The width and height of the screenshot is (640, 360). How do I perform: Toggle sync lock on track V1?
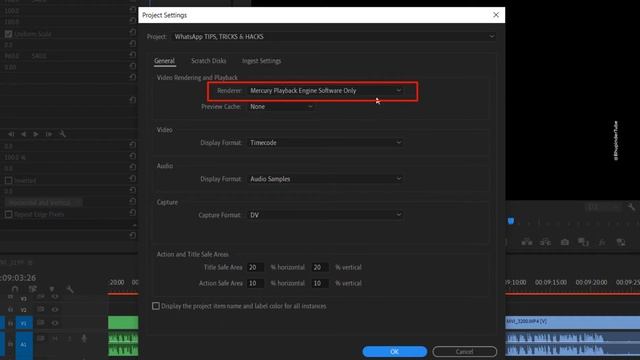click(x=40, y=323)
